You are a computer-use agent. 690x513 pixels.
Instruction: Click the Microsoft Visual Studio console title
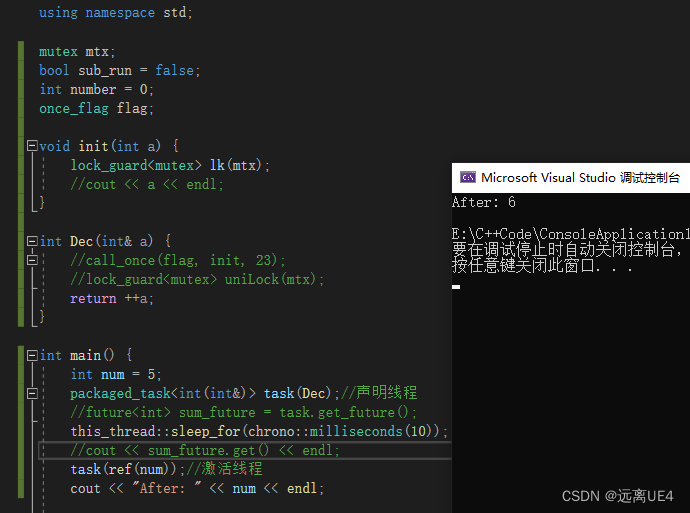pos(580,178)
